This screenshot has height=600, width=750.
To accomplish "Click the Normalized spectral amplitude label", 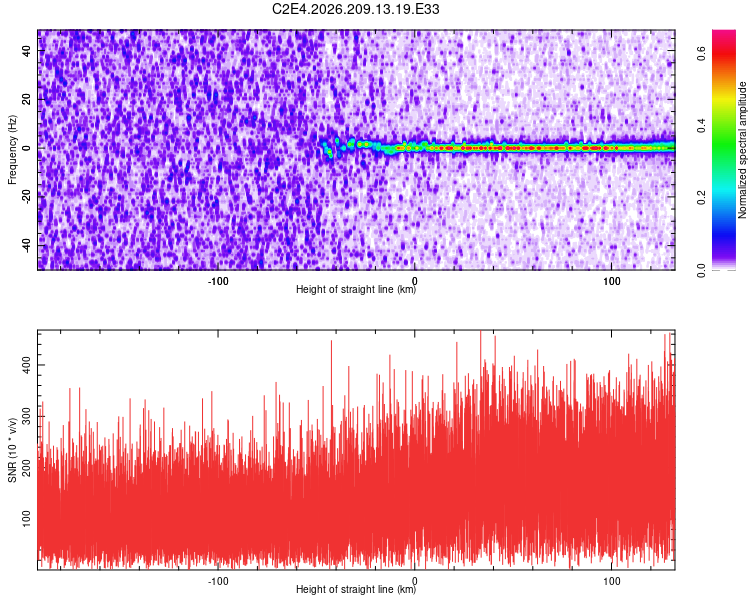I will 742,150.
